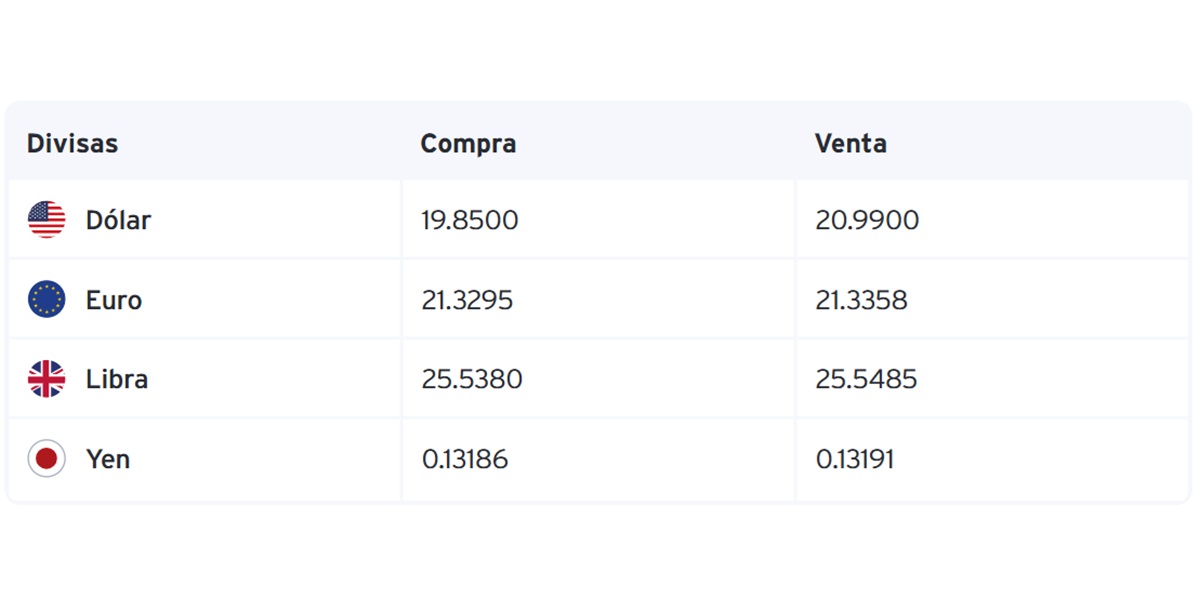1200x598 pixels.
Task: Click the Dólar currency label
Action: (118, 220)
